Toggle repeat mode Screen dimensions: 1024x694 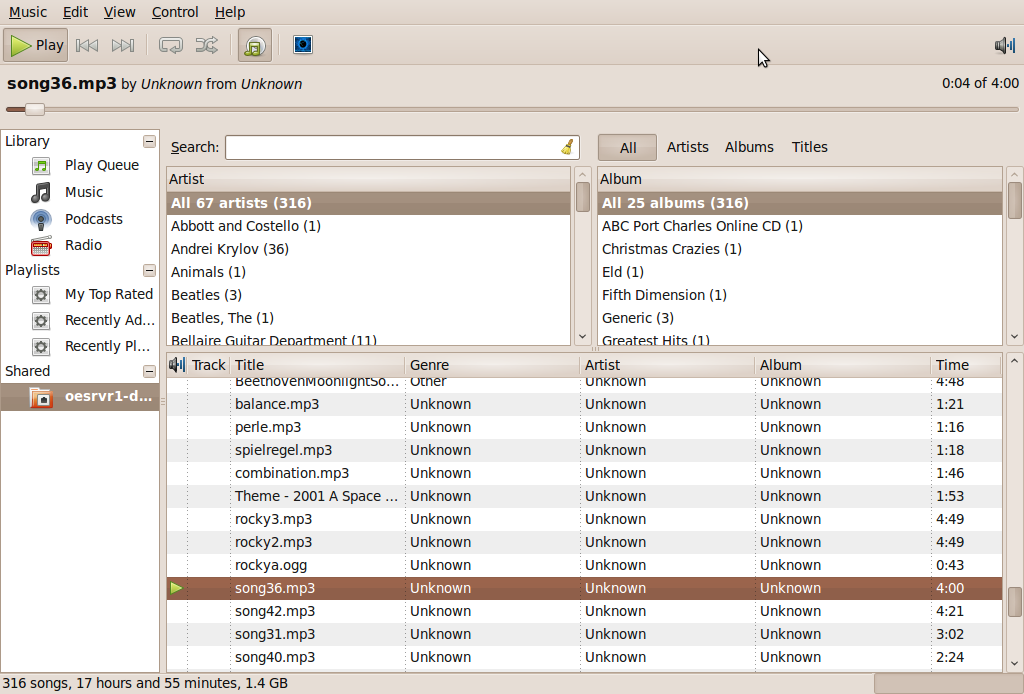click(171, 45)
